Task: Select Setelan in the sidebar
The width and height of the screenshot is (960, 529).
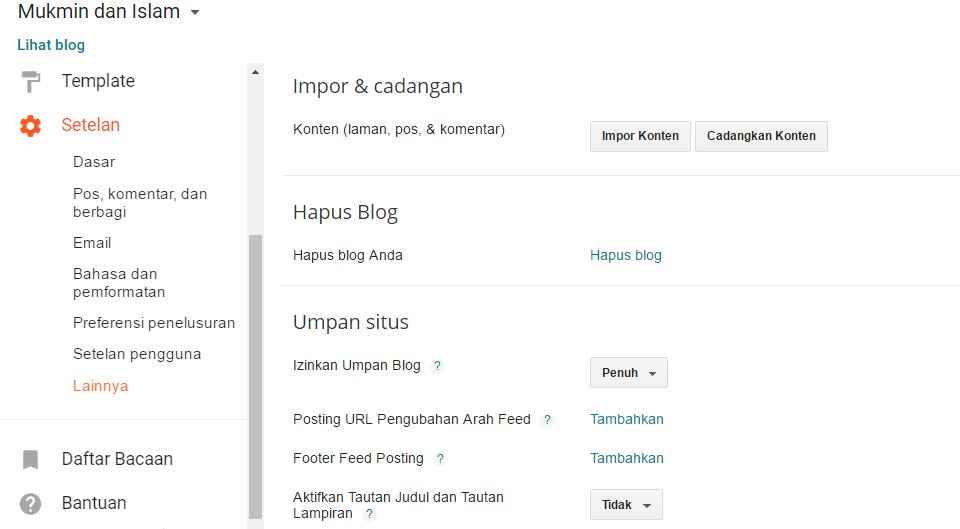Action: [x=90, y=125]
